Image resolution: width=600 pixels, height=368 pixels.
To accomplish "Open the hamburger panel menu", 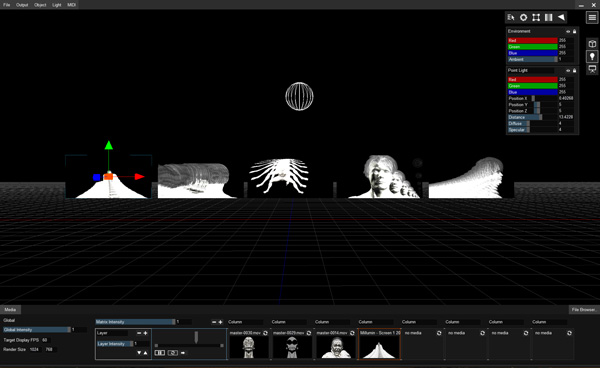I will pyautogui.click(x=592, y=18).
